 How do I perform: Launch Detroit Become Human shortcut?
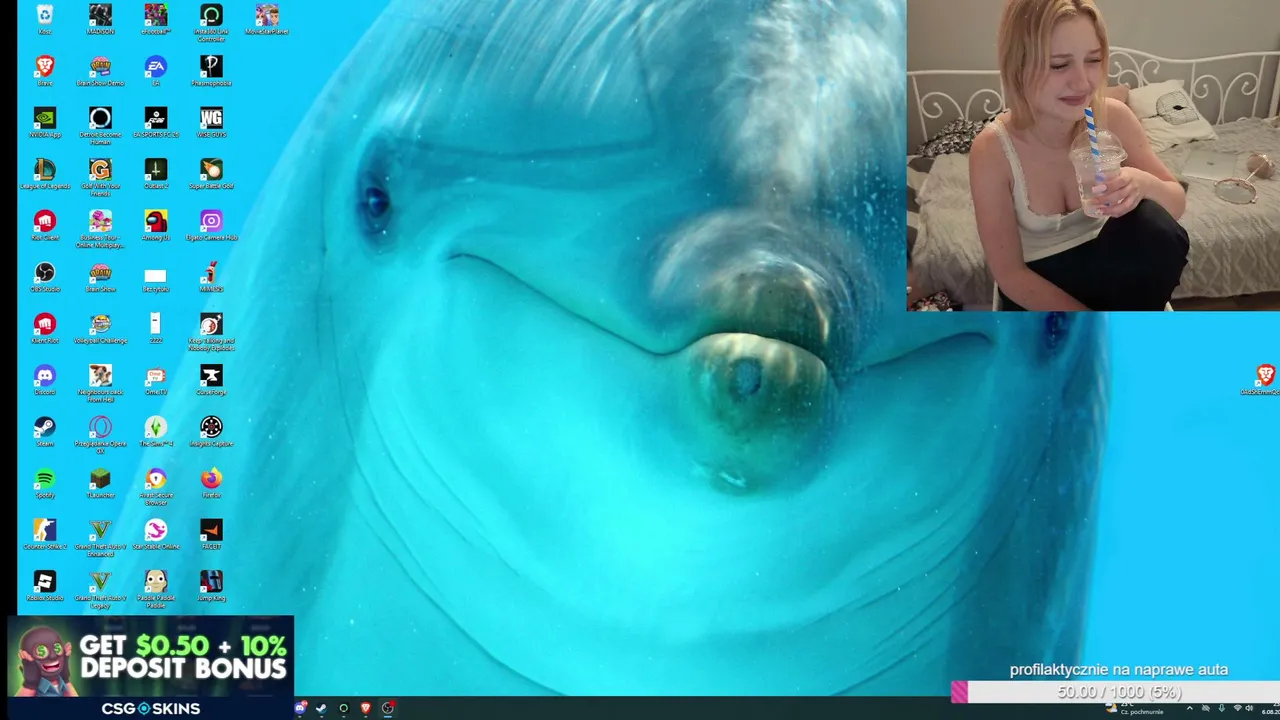[x=100, y=126]
